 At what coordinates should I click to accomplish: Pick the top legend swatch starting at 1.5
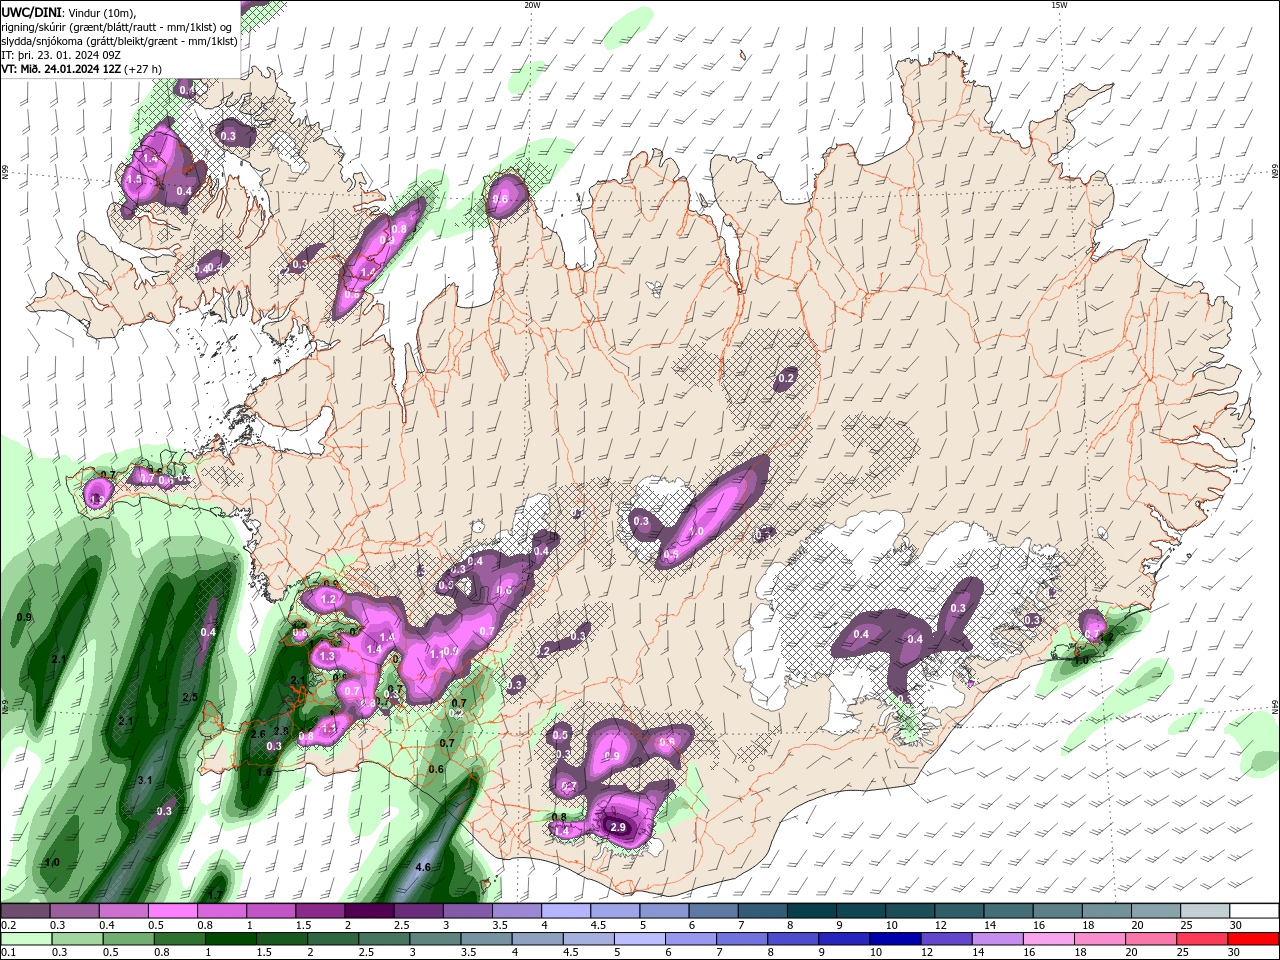coord(320,911)
